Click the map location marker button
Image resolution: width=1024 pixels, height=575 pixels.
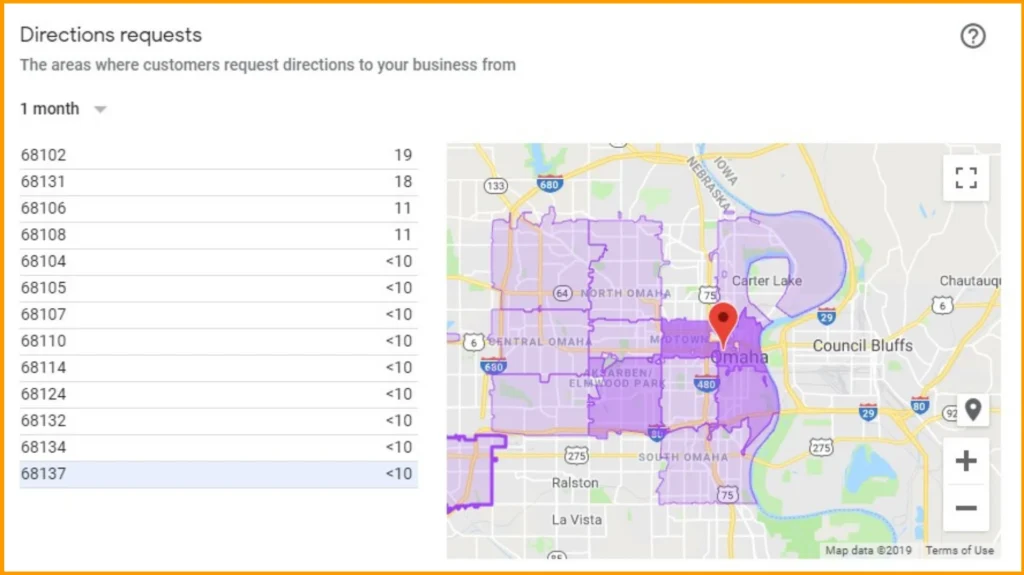click(x=972, y=409)
